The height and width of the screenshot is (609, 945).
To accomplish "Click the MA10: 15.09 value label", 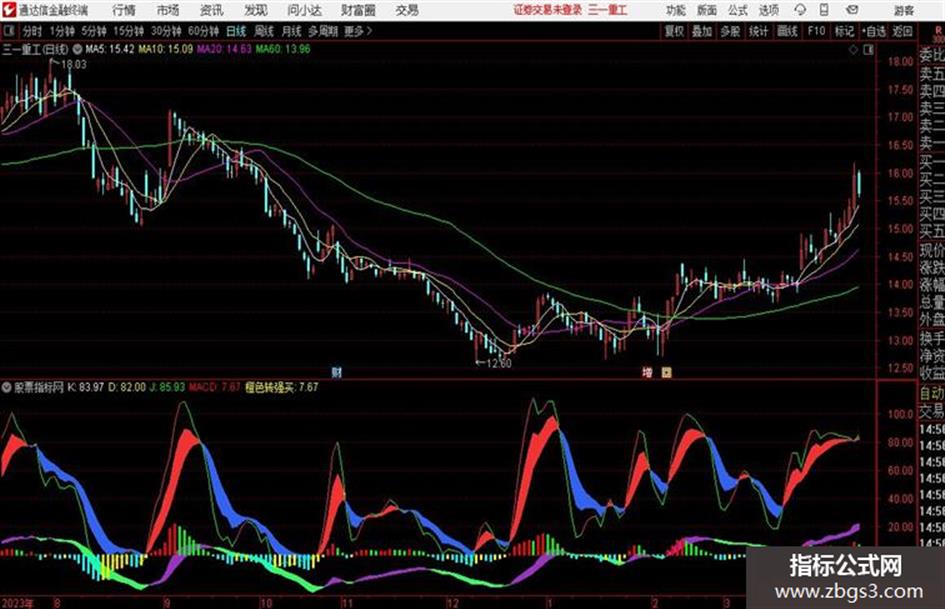I will 166,49.
